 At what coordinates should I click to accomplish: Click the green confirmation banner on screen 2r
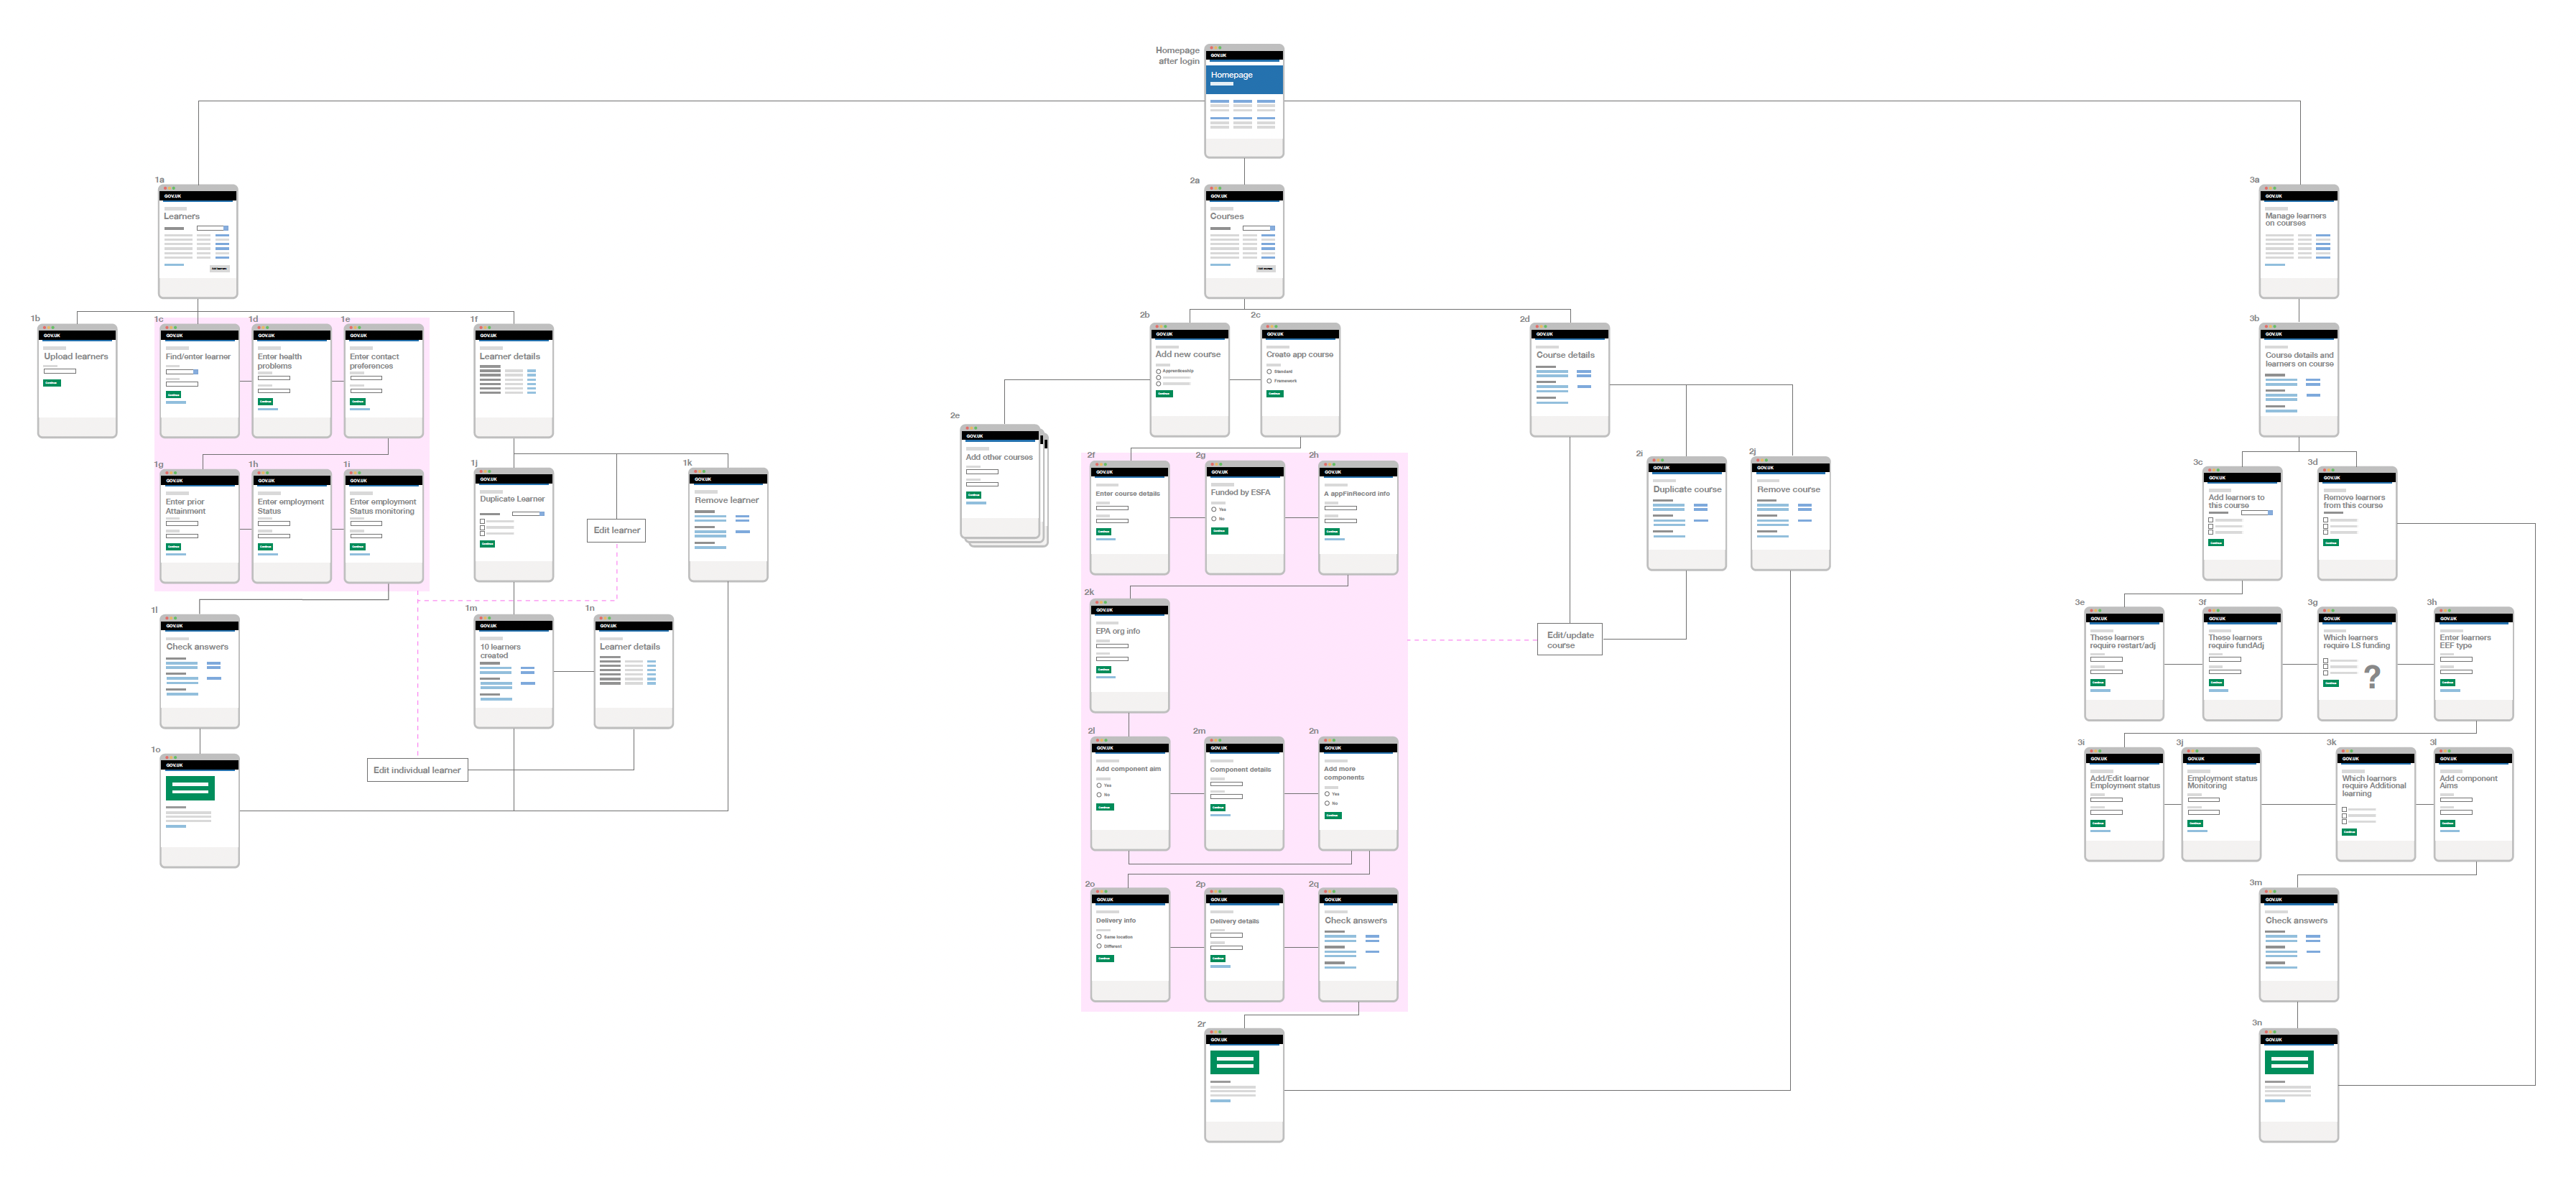tap(1234, 1061)
